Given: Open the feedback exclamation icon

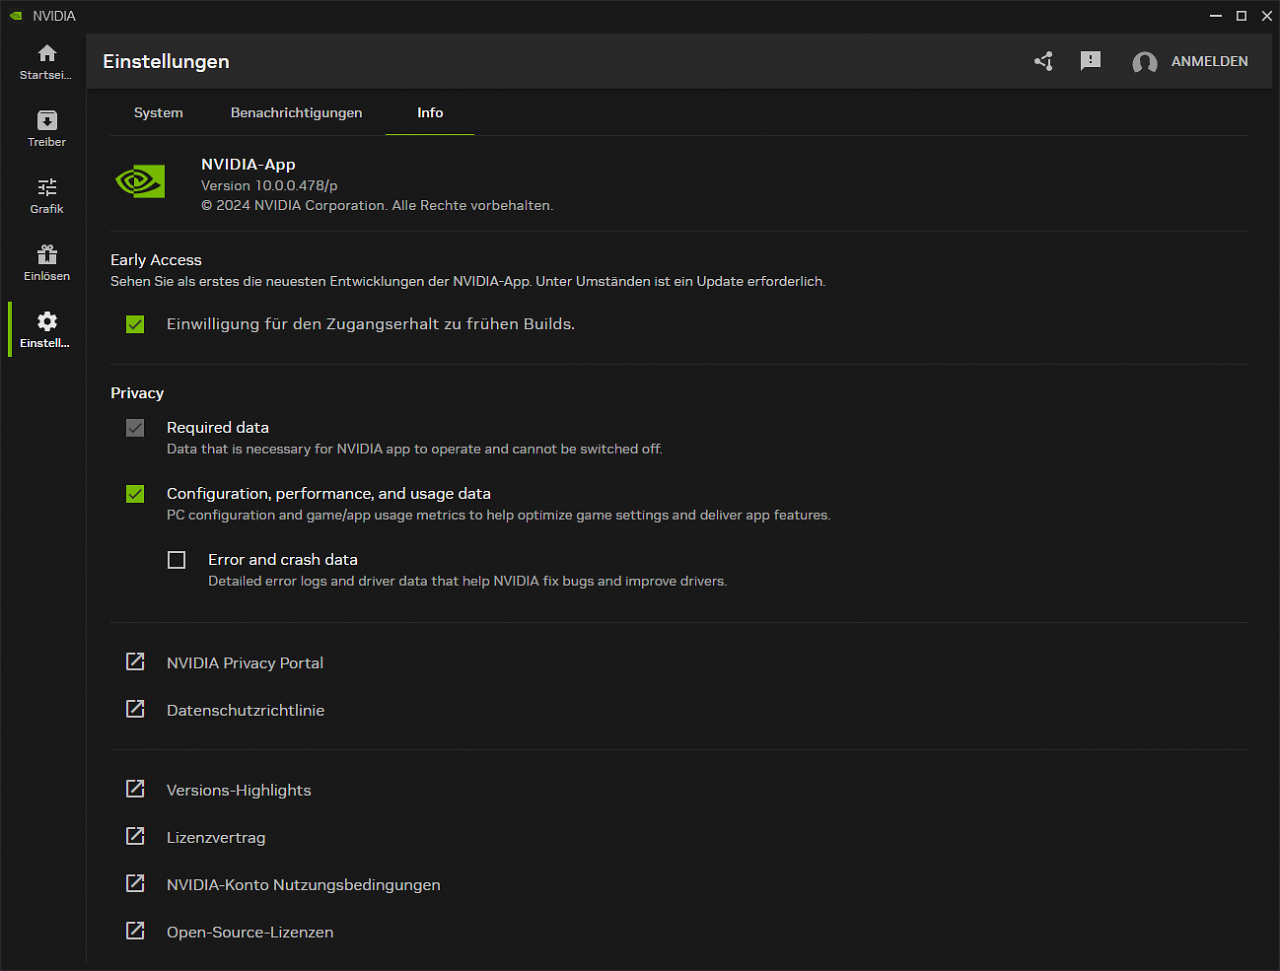Looking at the screenshot, I should point(1091,61).
